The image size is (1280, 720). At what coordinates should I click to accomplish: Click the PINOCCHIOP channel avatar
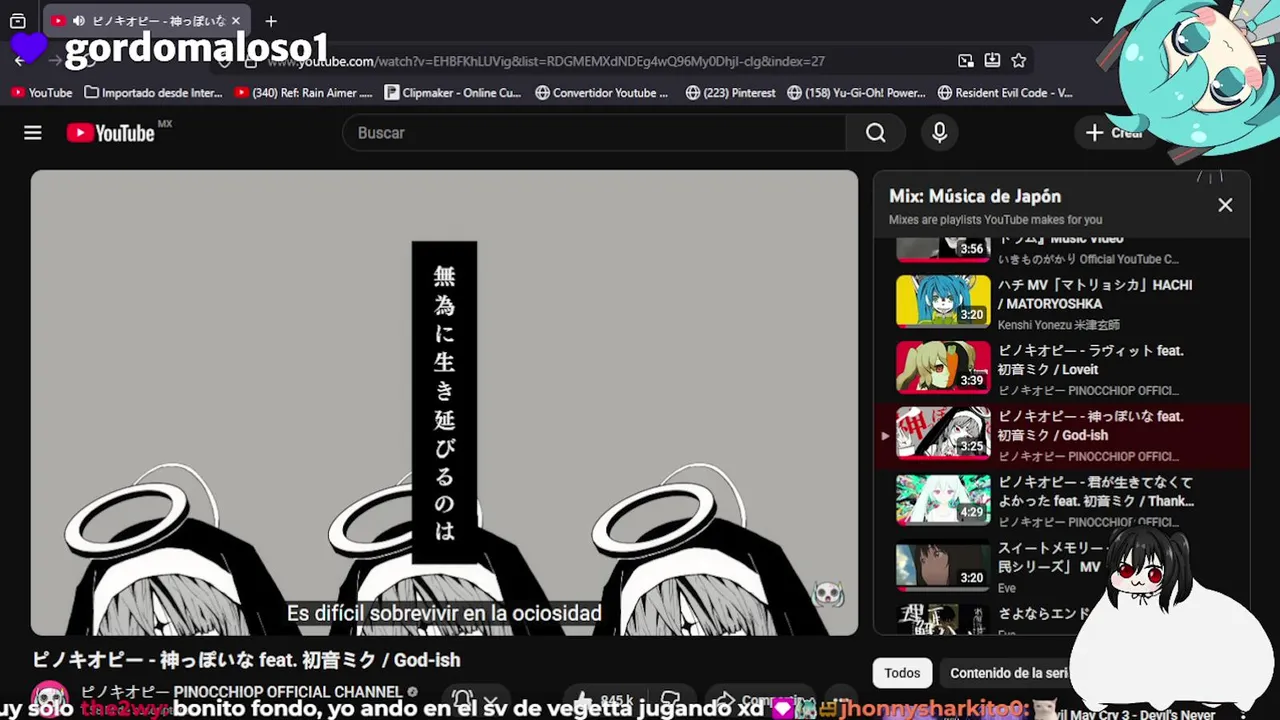[50, 697]
